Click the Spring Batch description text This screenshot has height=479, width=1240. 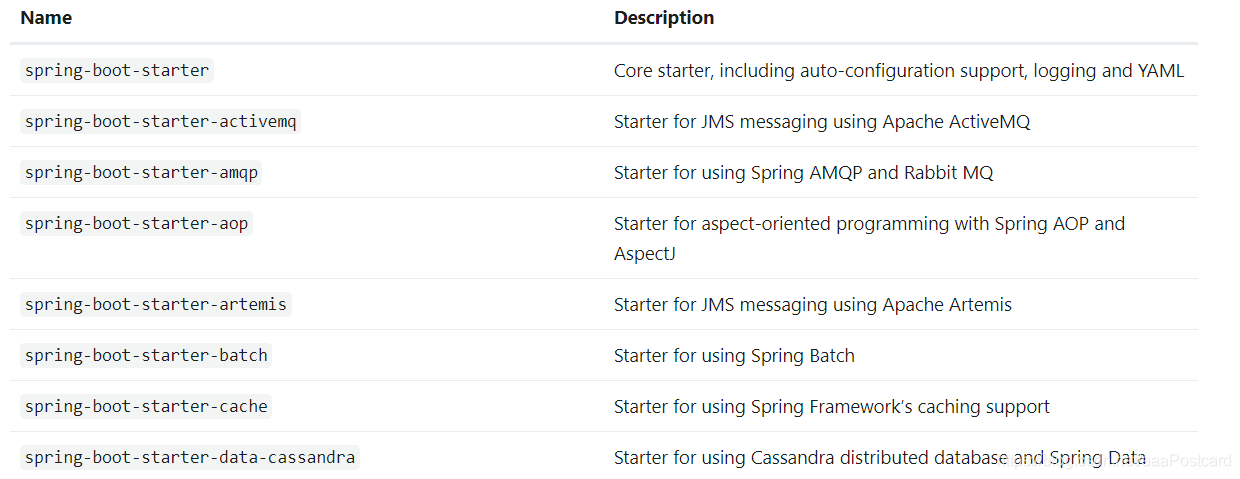(x=734, y=356)
